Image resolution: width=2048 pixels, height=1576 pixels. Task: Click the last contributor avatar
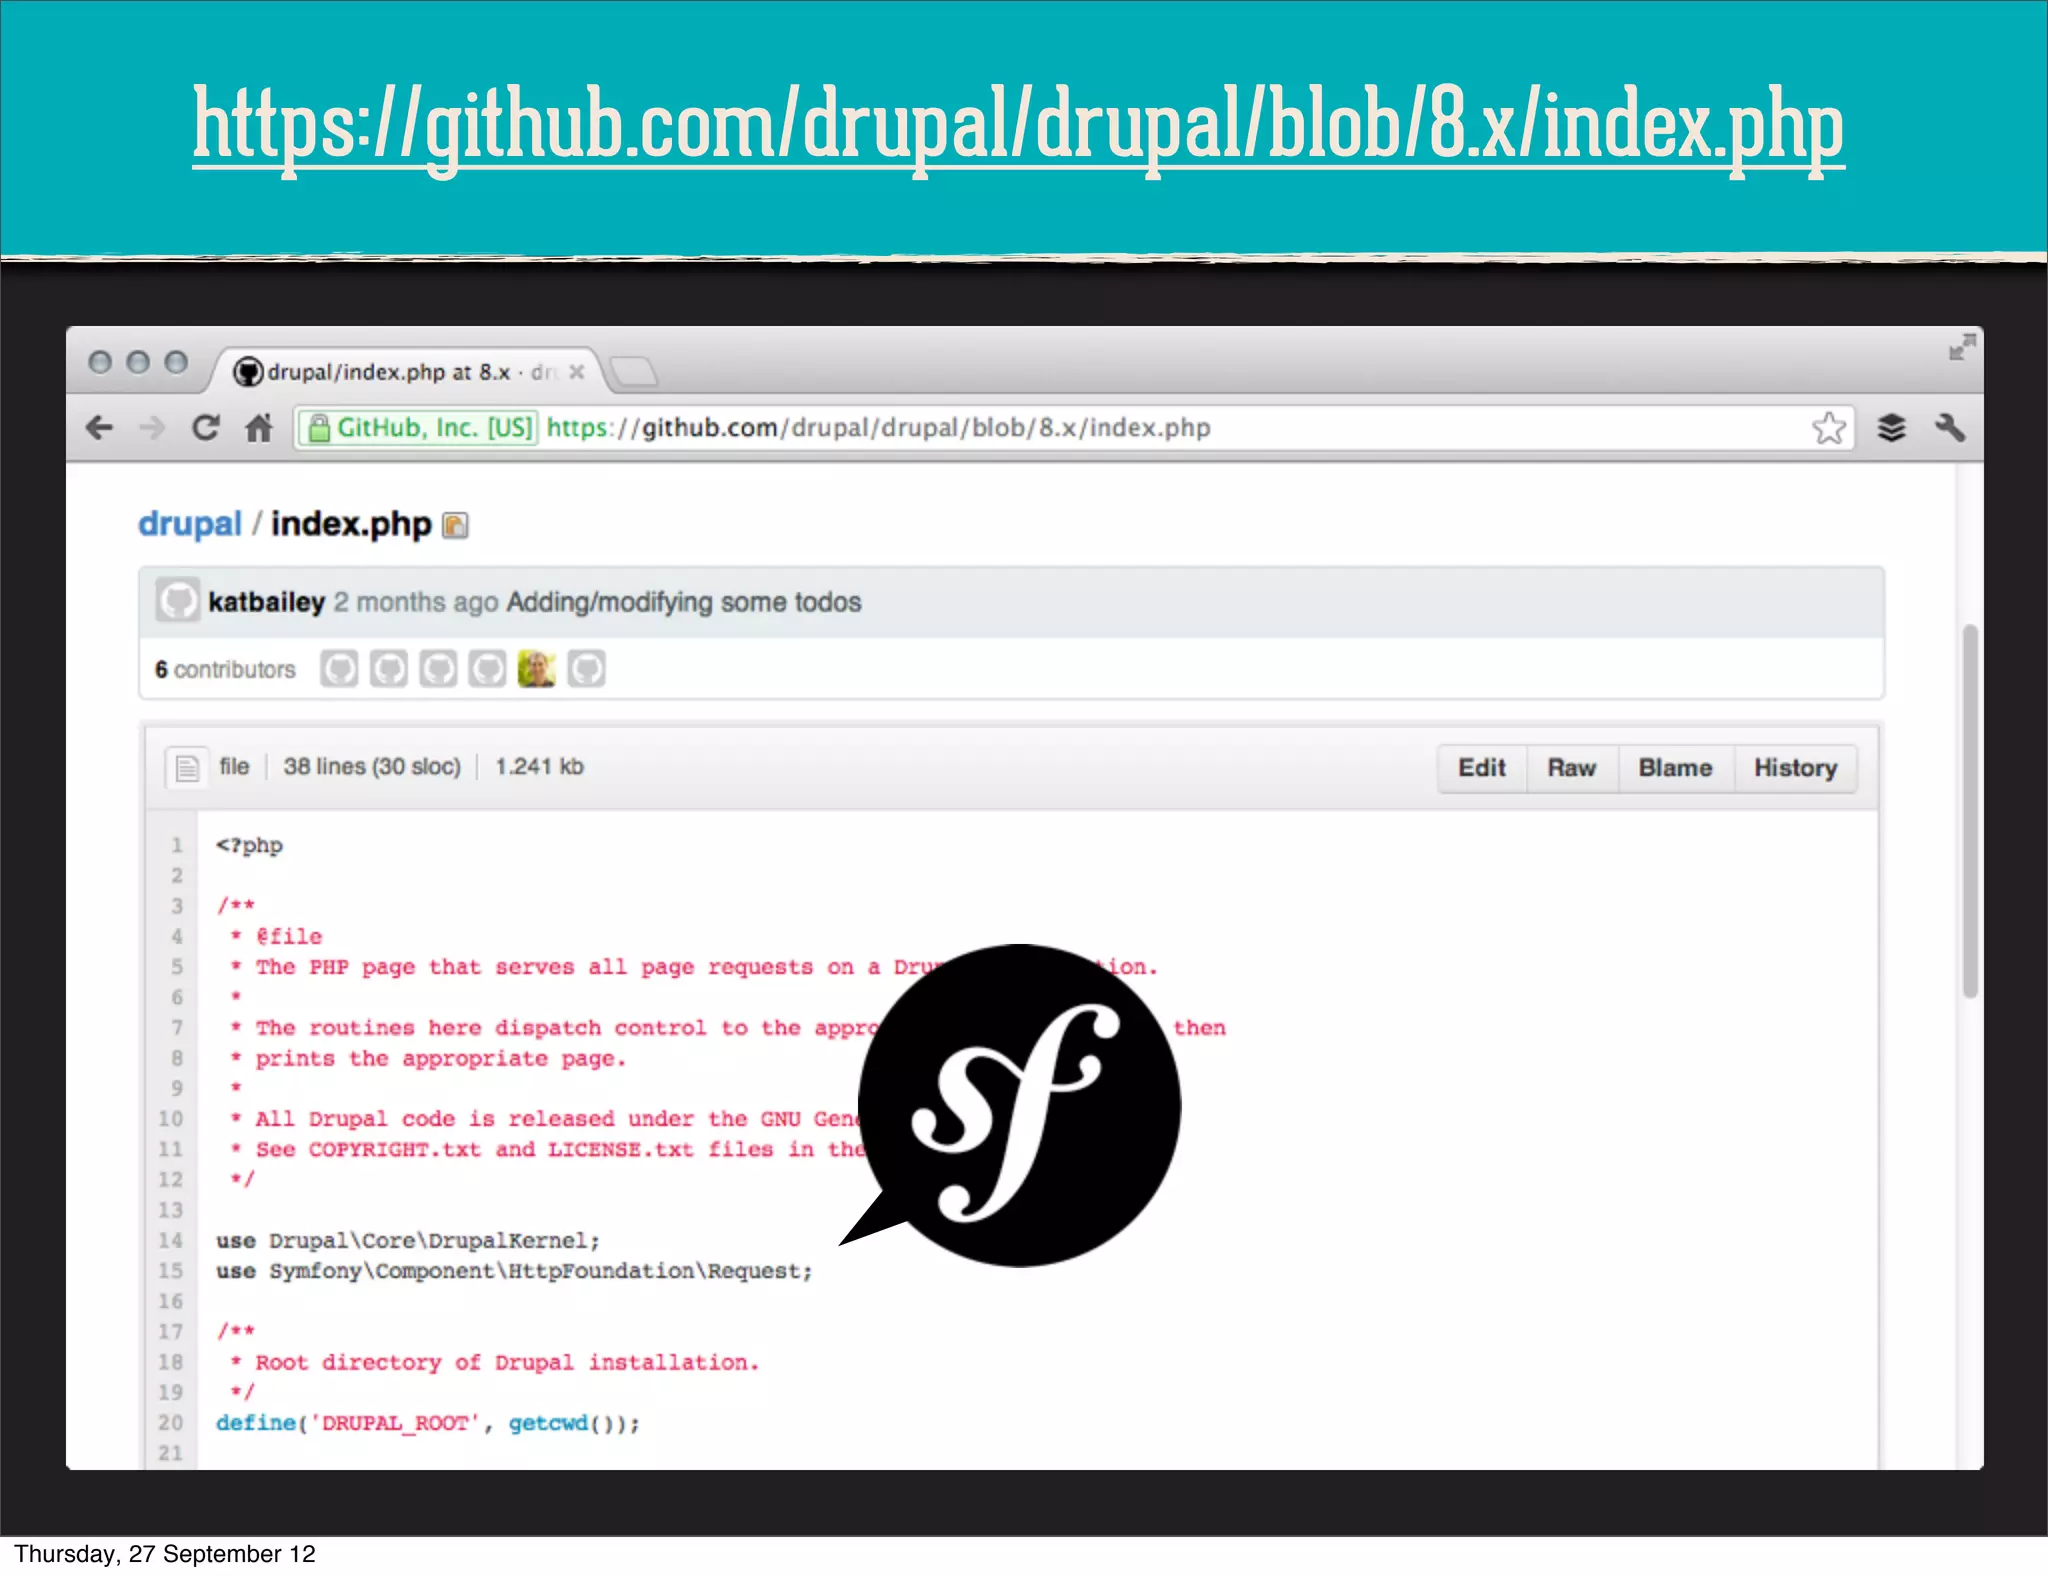coord(587,669)
